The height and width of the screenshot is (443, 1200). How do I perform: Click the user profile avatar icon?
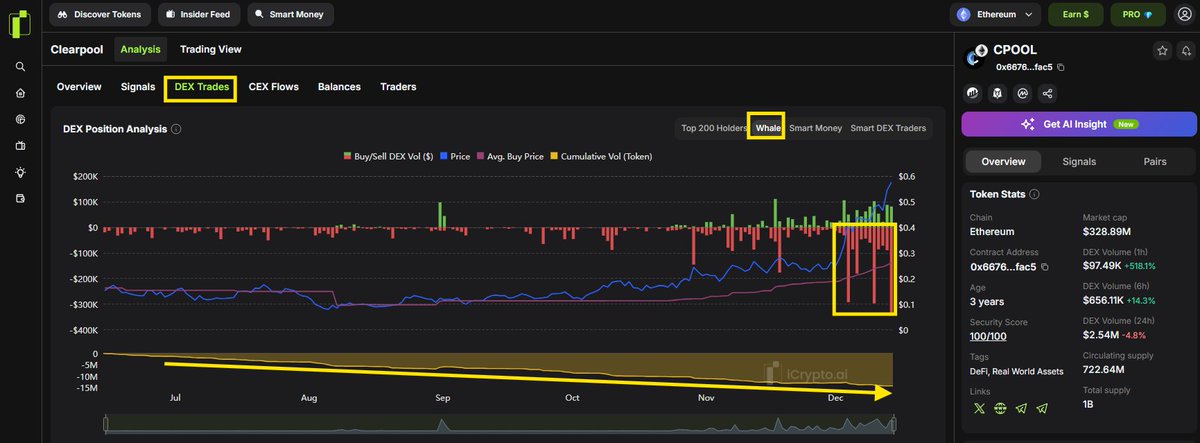pos(1184,15)
